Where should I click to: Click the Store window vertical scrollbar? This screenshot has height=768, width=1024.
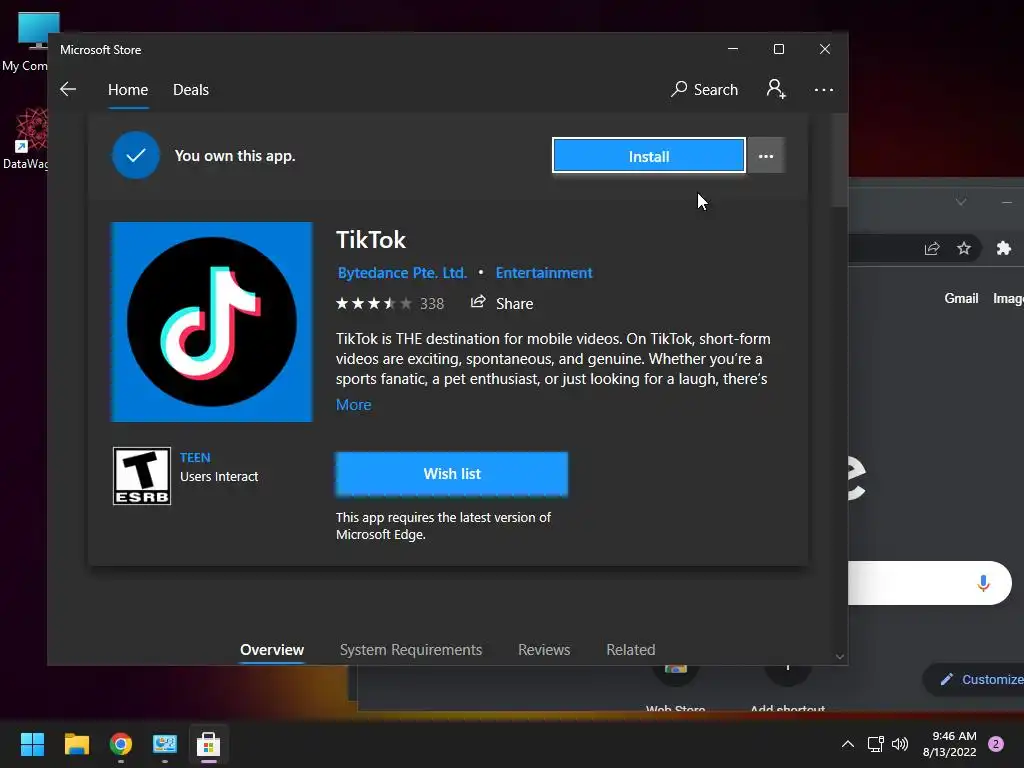pos(840,161)
